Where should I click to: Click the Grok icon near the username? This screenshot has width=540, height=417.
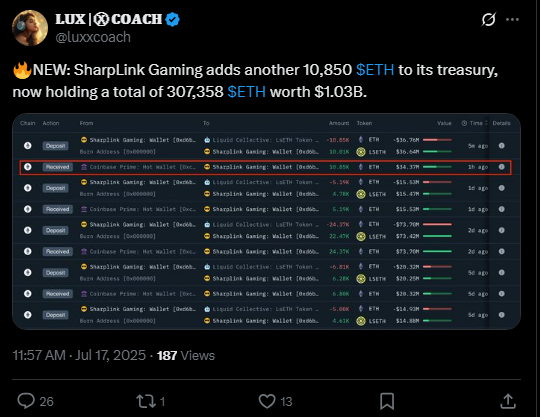coord(489,19)
